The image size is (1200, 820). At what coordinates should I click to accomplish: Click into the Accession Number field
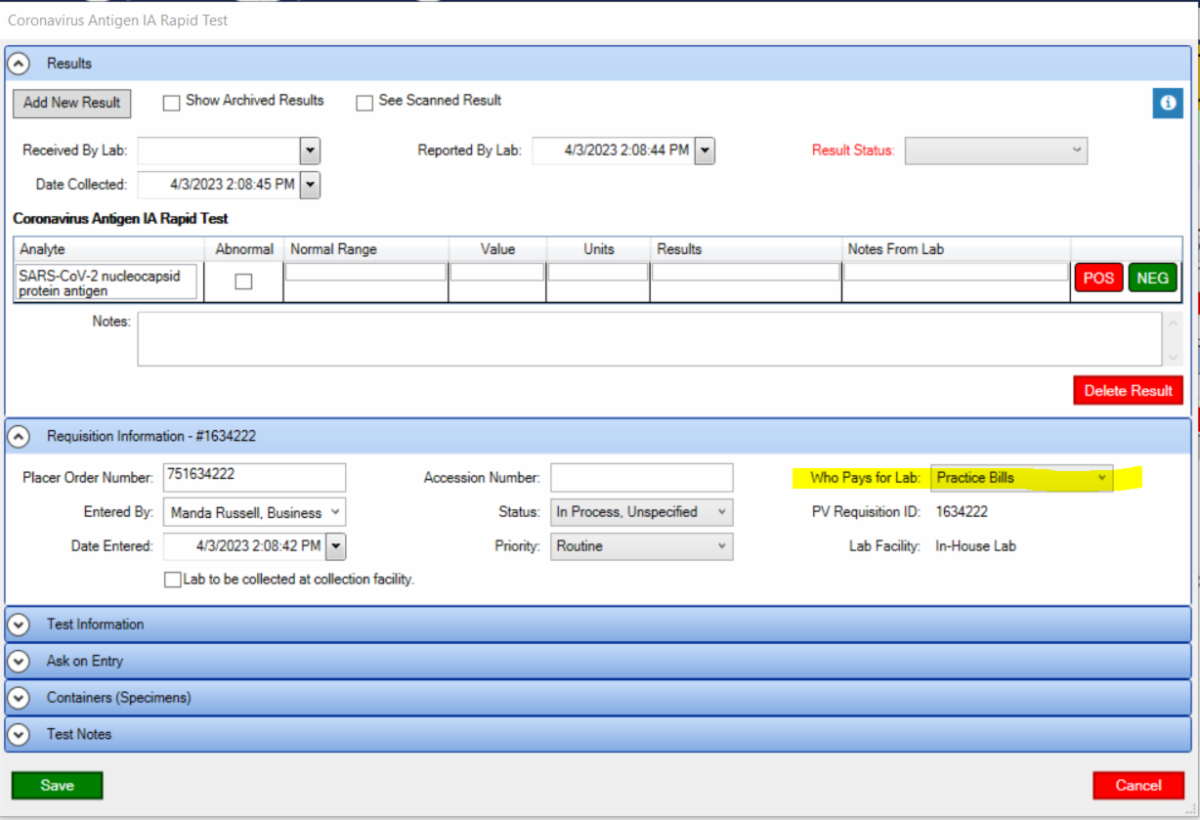click(x=641, y=478)
